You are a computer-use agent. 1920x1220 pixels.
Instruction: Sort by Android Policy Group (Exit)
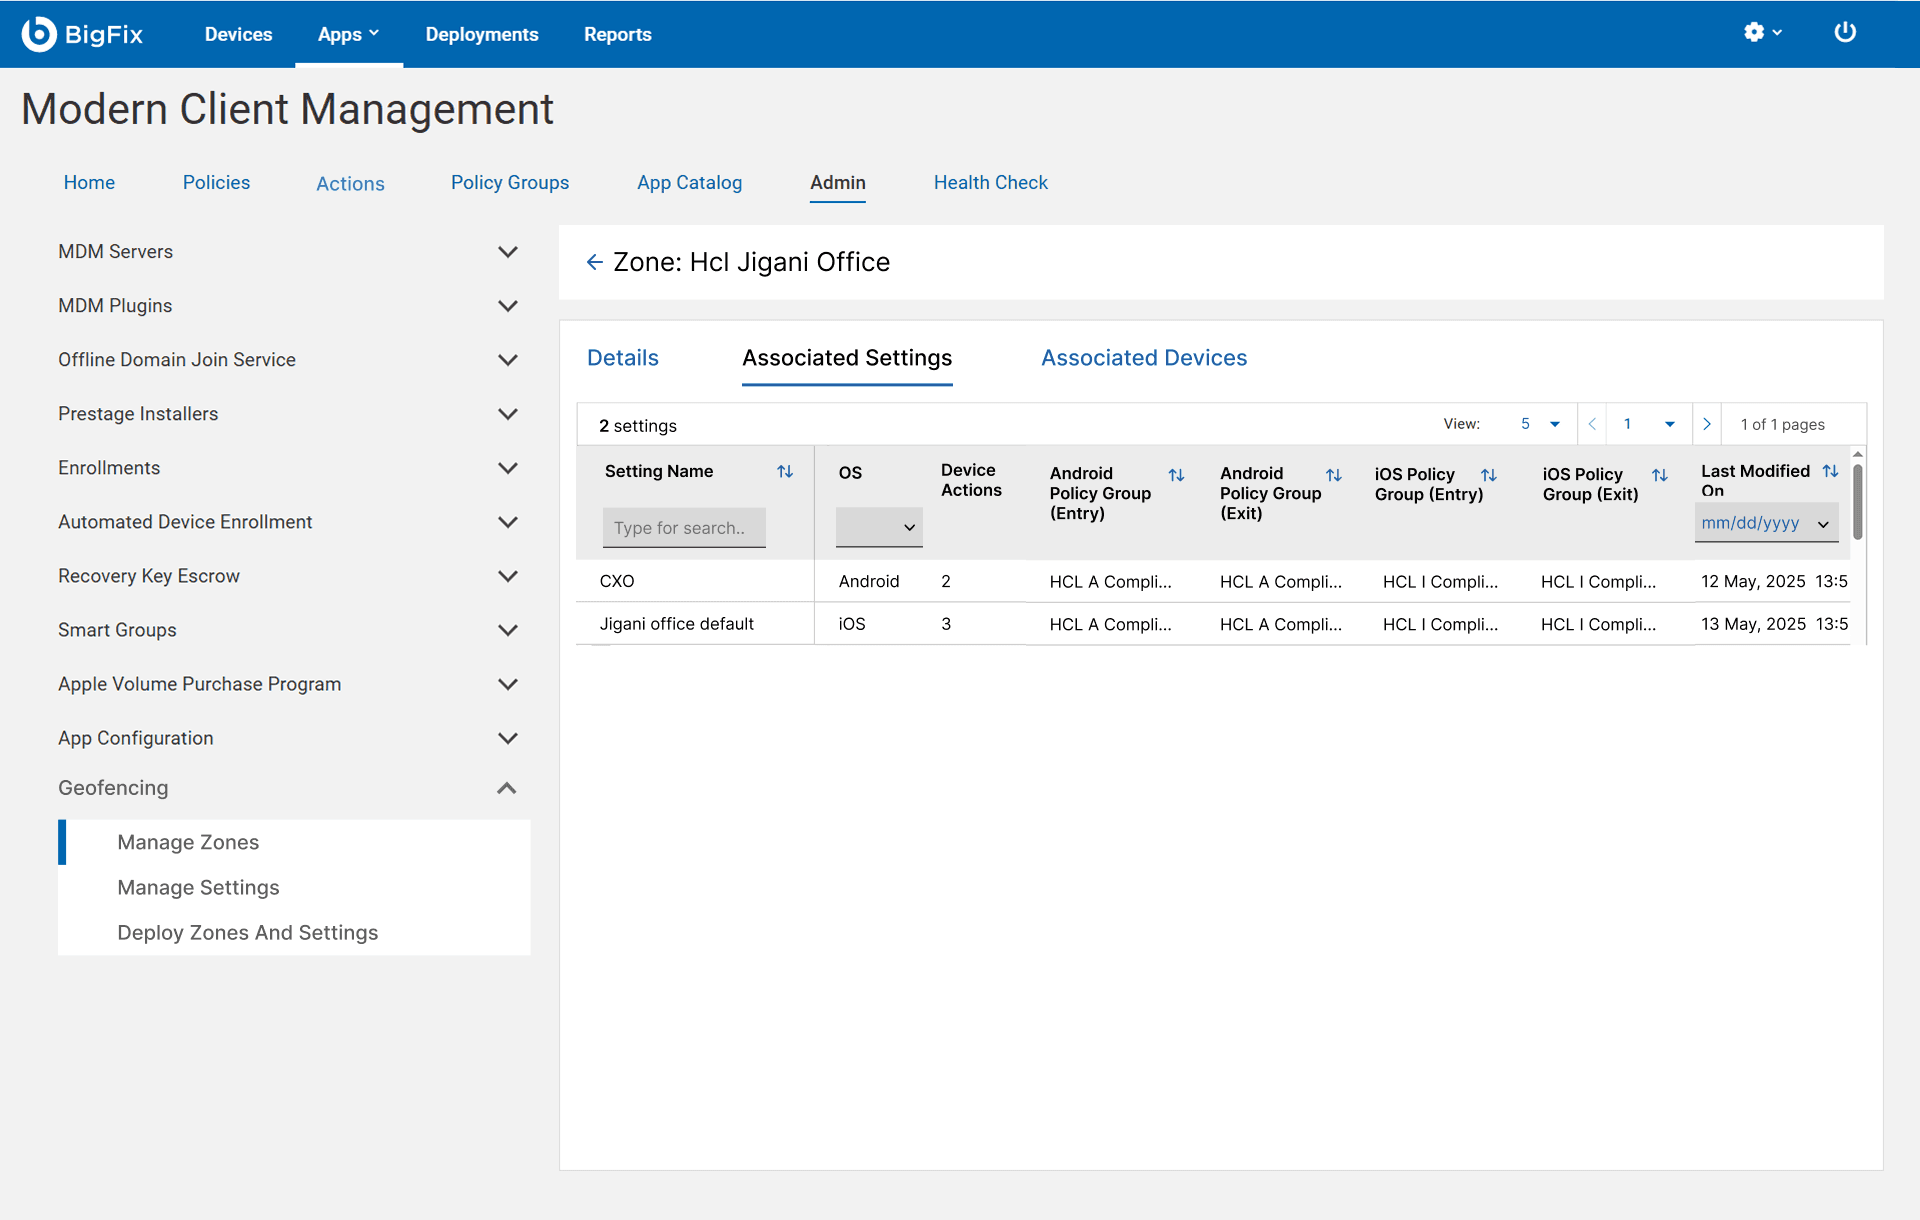pyautogui.click(x=1333, y=475)
